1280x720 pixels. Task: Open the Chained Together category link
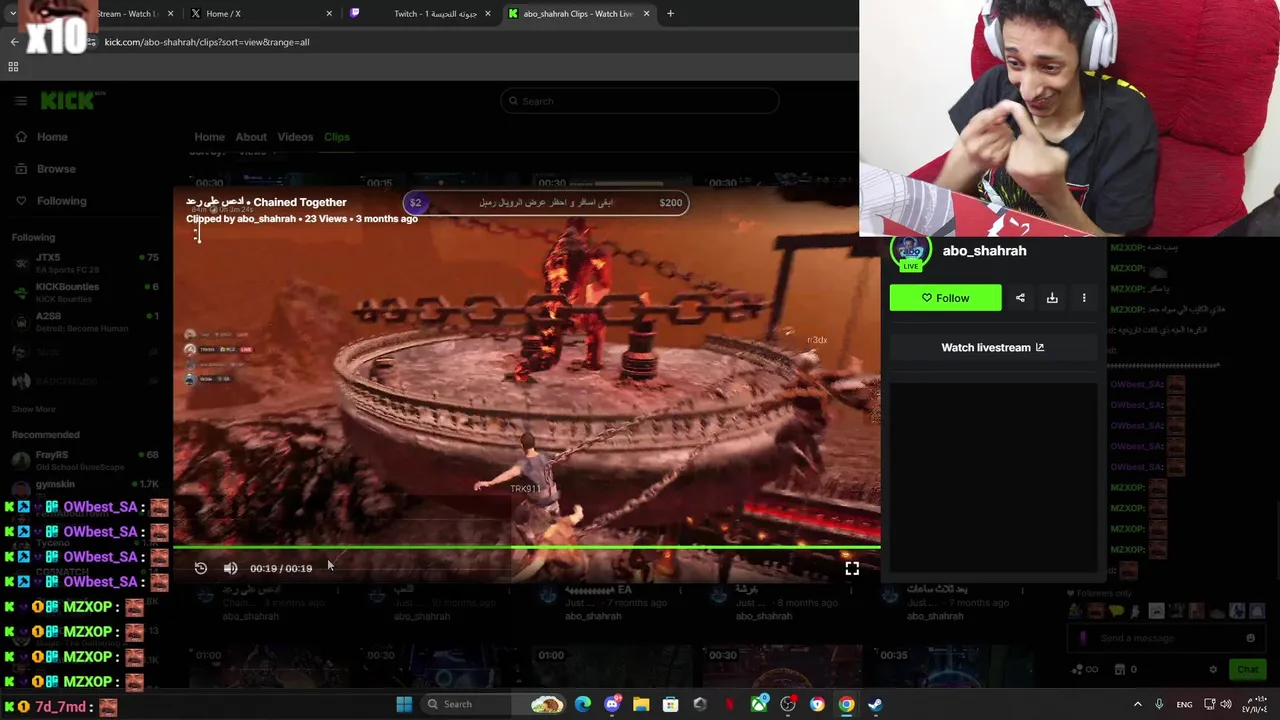point(300,202)
